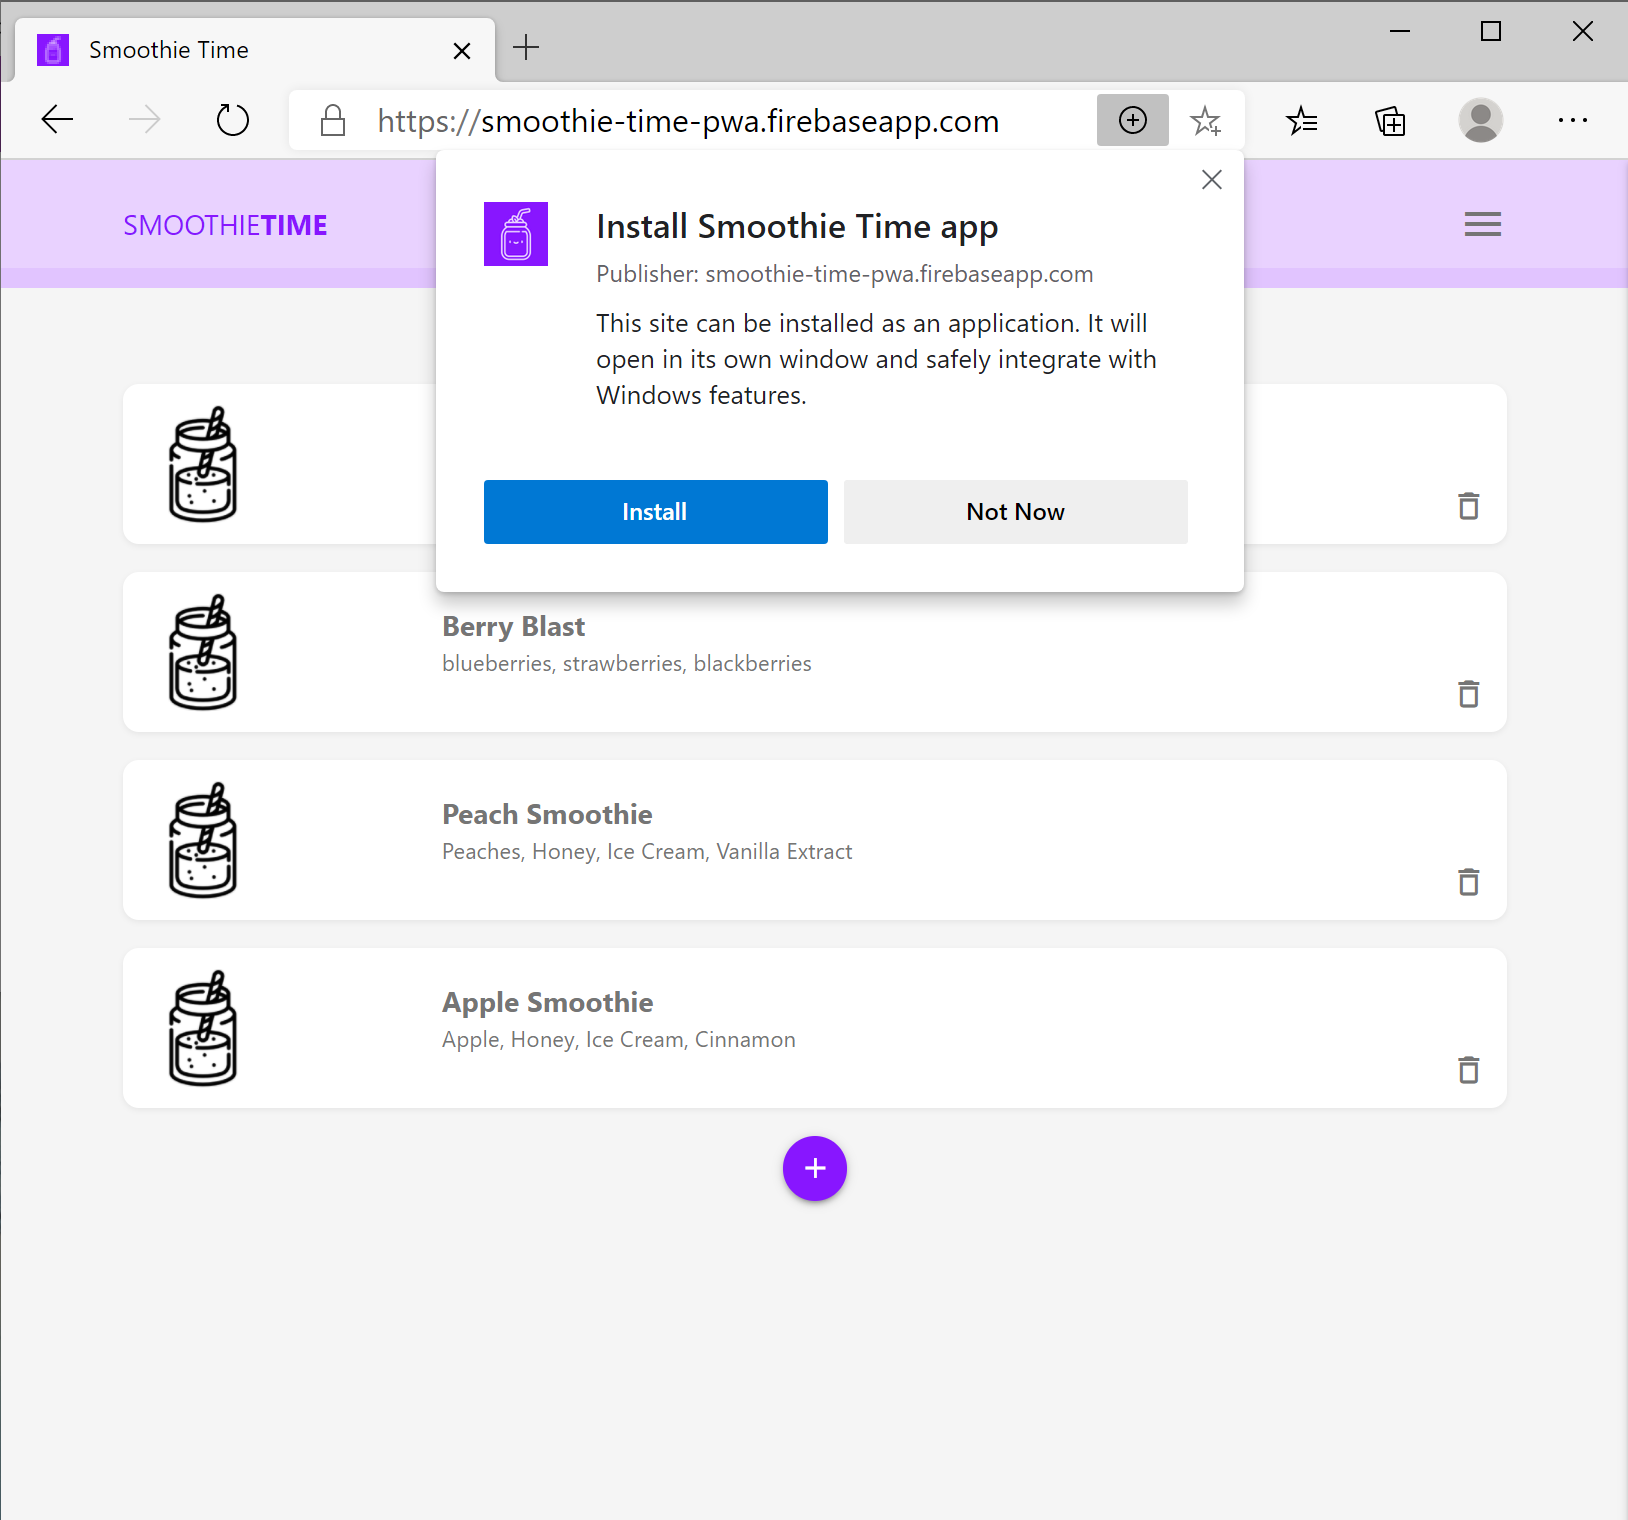The height and width of the screenshot is (1520, 1628).
Task: Click the Apple Smoothie title
Action: pos(548,1003)
